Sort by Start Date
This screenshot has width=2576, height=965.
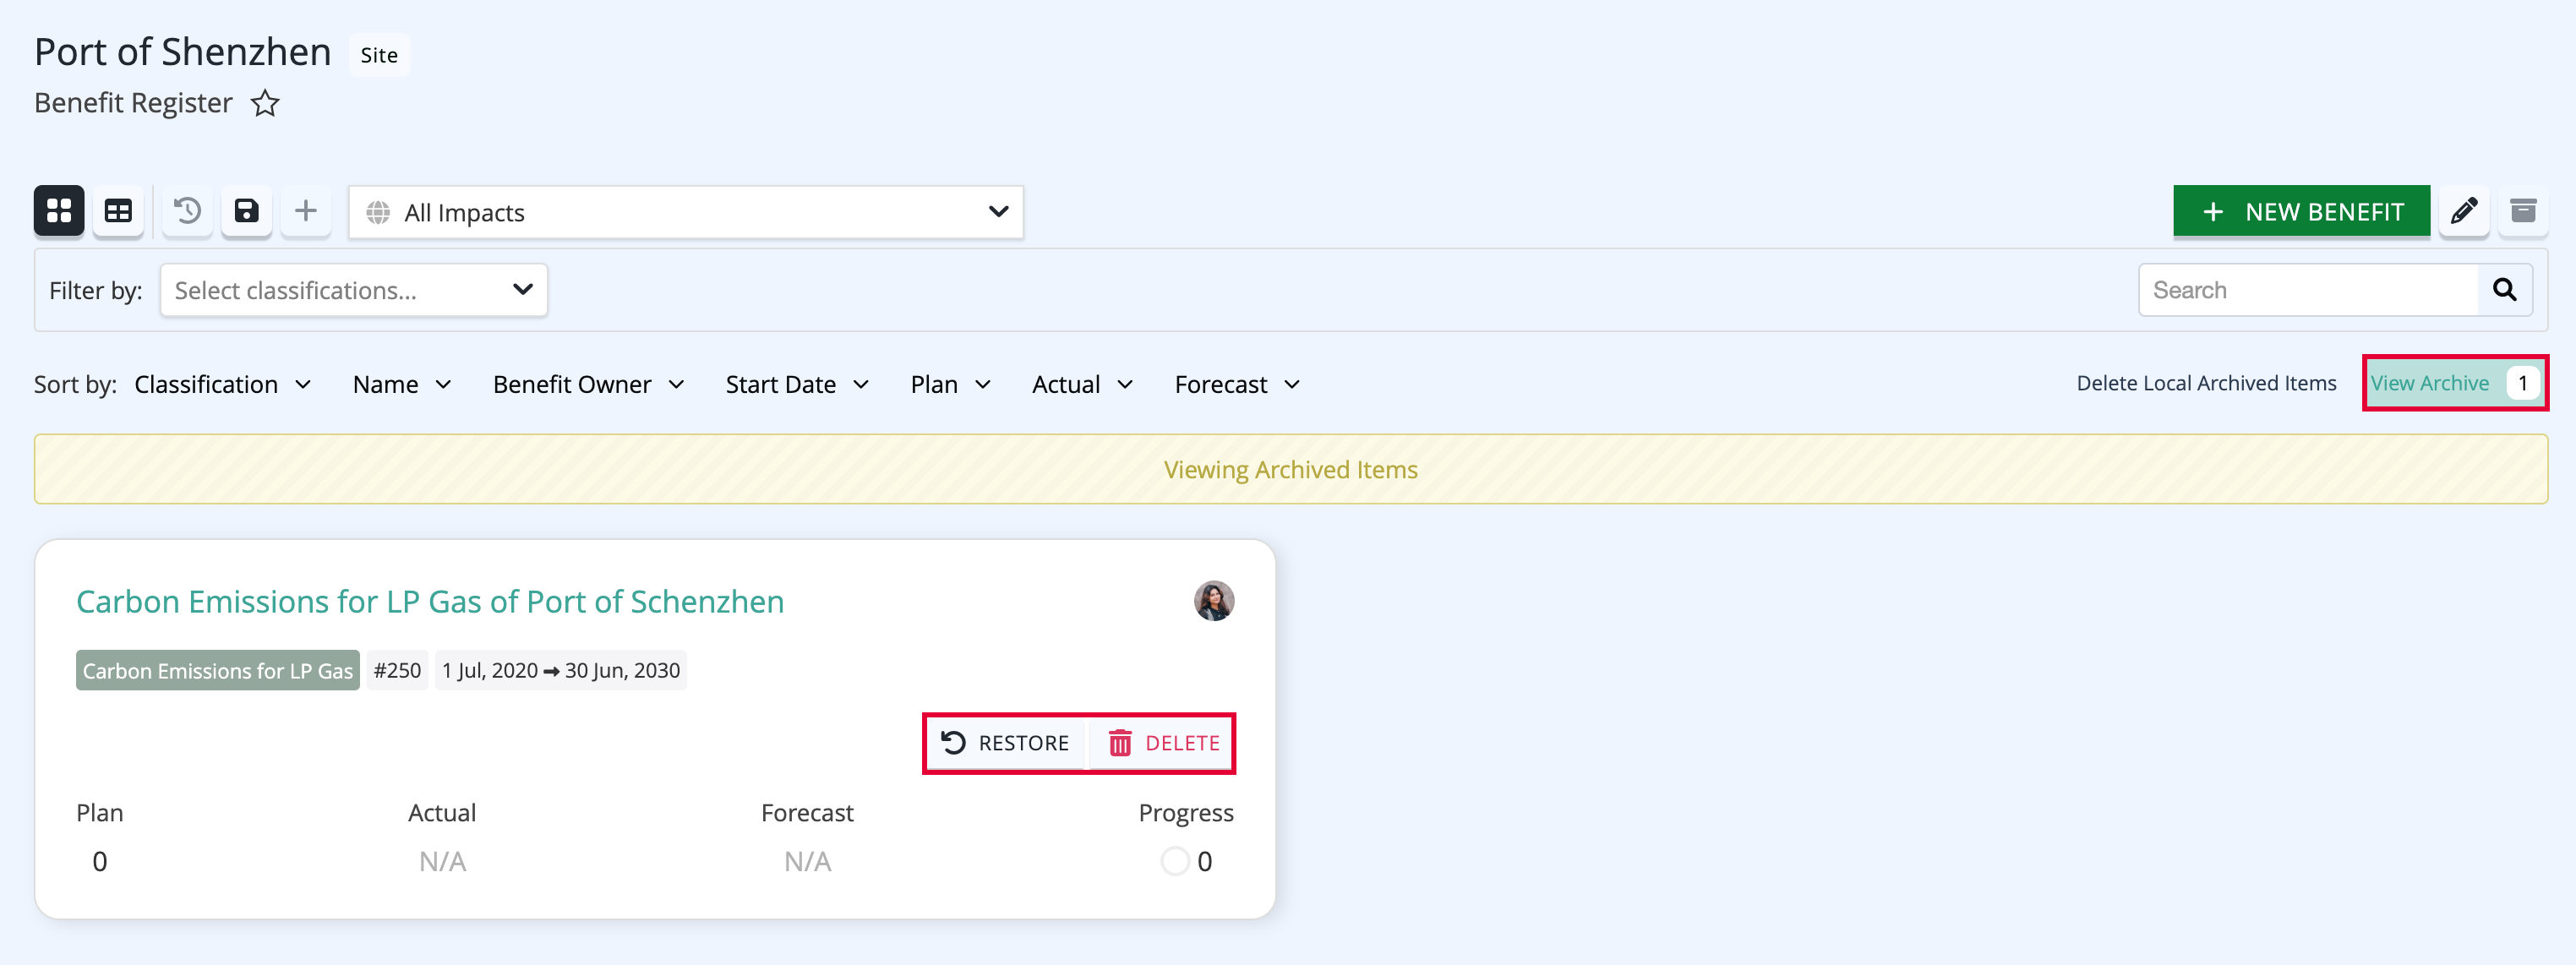[x=797, y=385]
